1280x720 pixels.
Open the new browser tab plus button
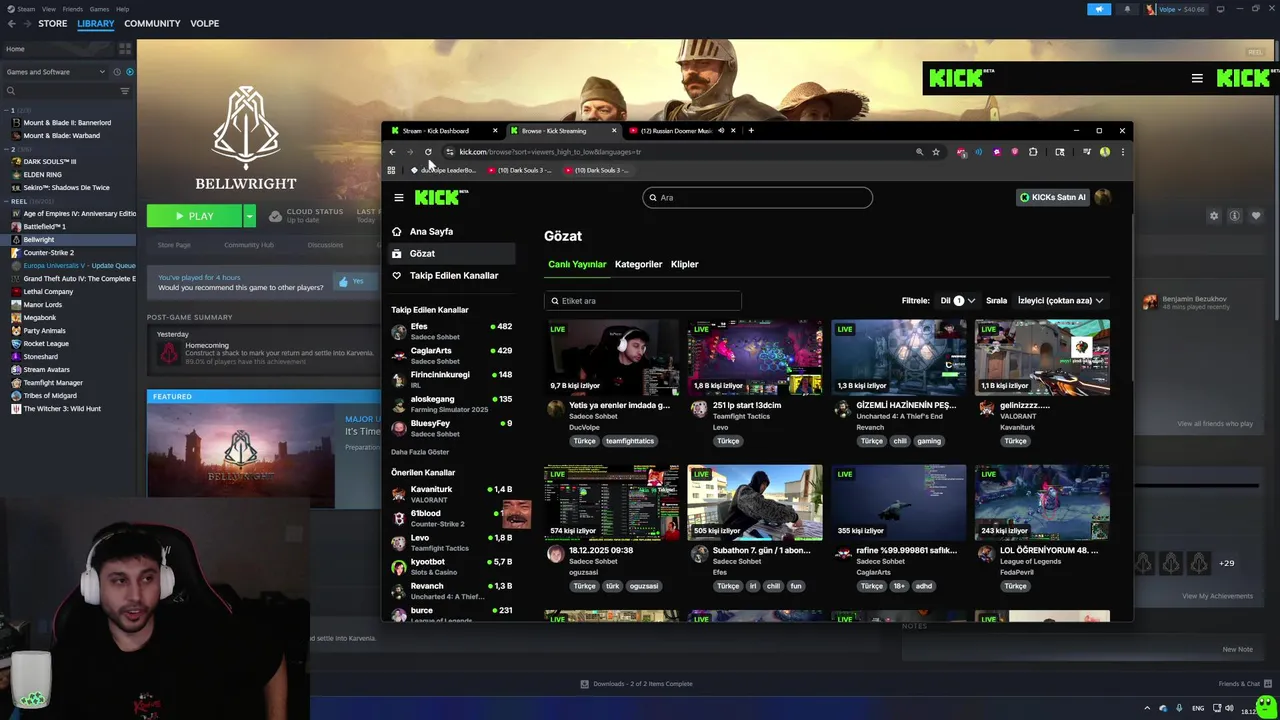coord(751,130)
